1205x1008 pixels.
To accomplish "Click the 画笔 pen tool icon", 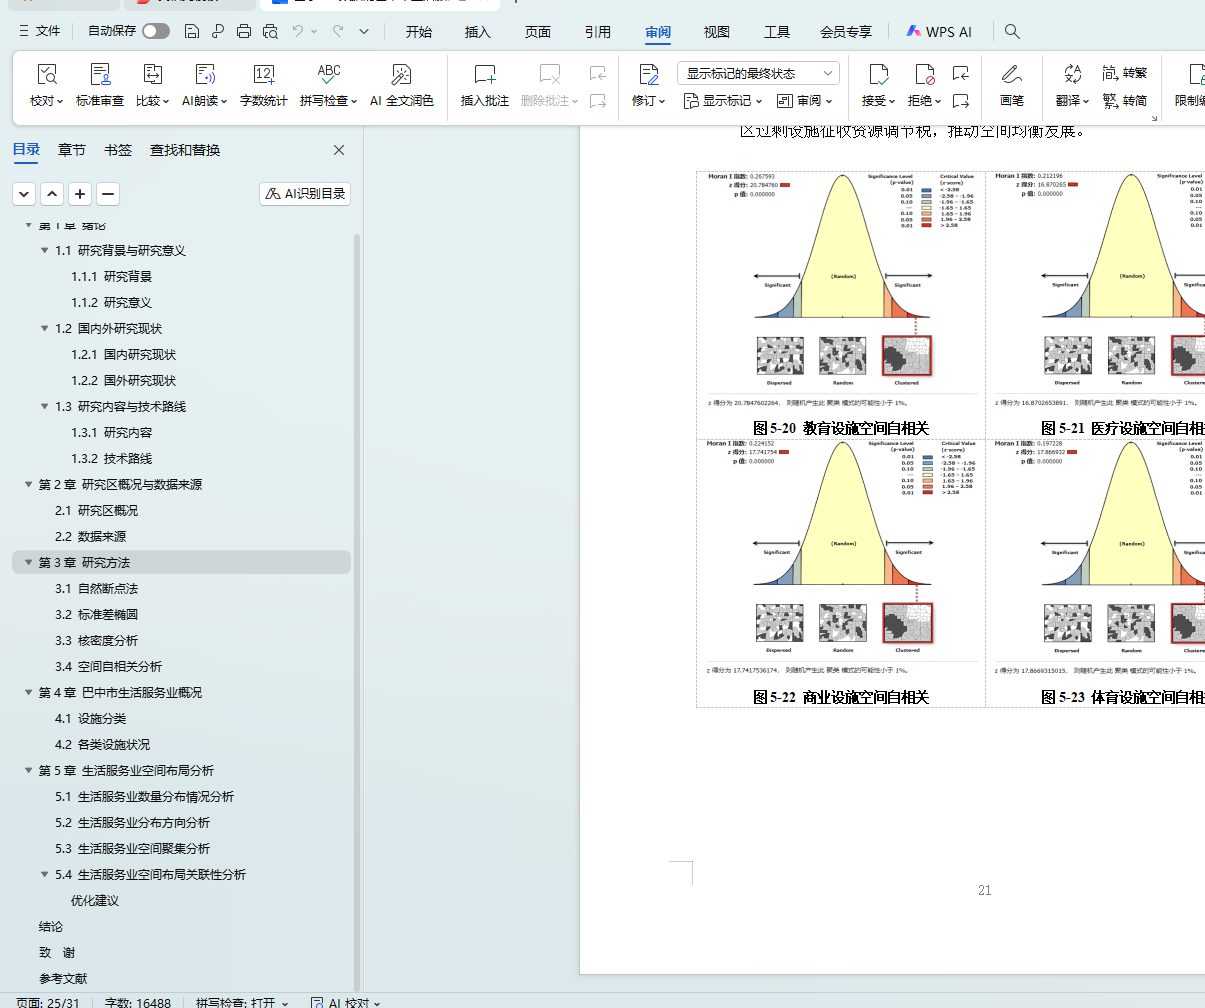I will tap(1011, 76).
